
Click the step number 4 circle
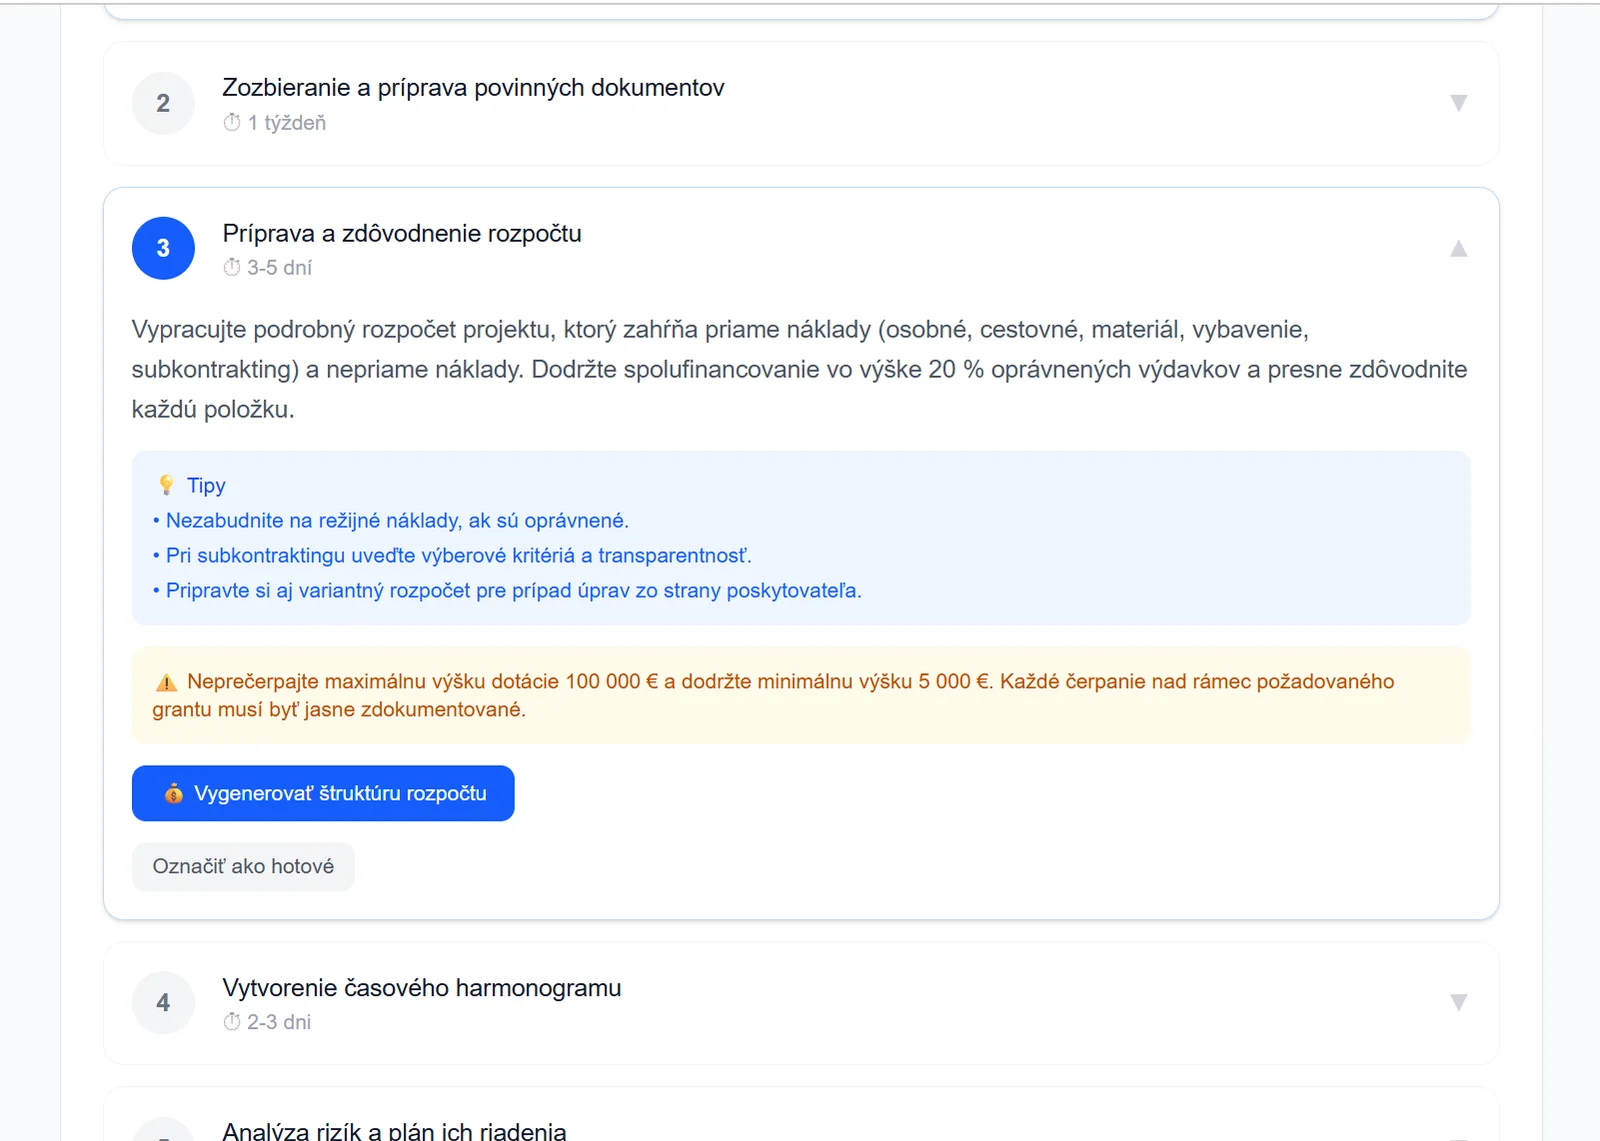[x=163, y=1002]
